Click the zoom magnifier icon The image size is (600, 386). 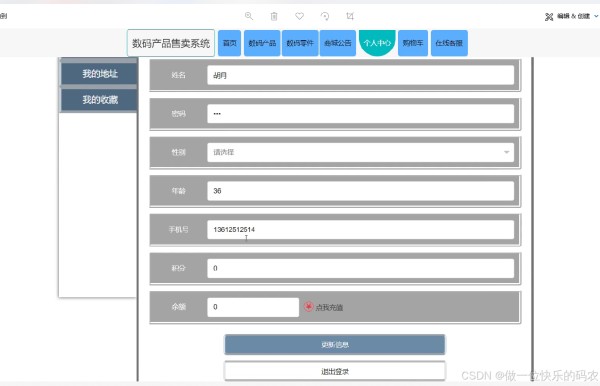point(249,16)
